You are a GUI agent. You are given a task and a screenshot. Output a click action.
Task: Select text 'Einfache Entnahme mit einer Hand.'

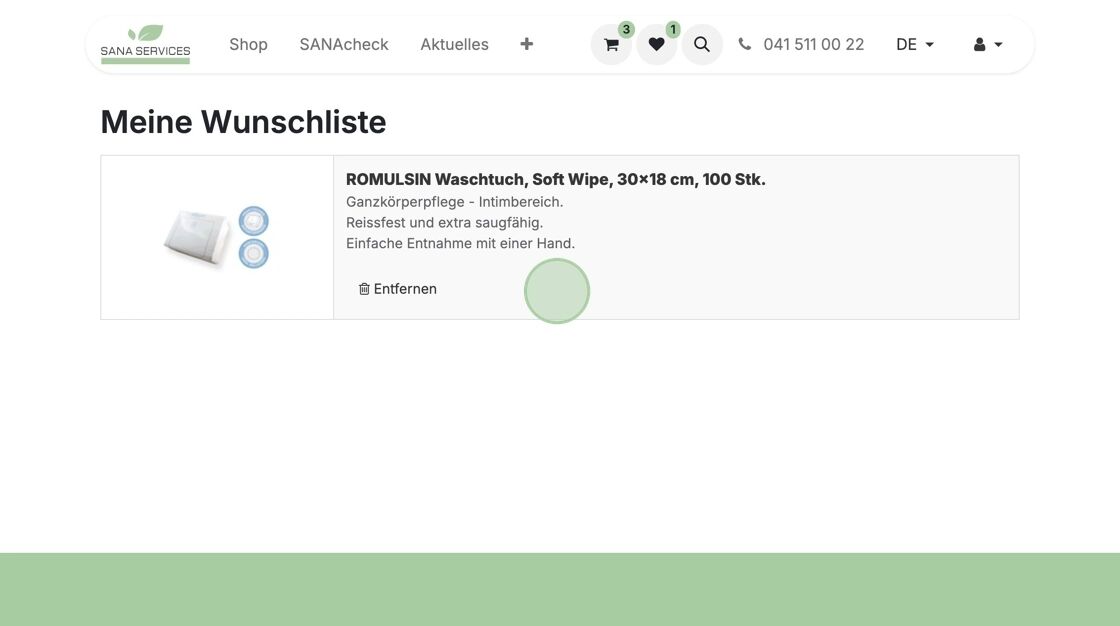click(x=460, y=243)
